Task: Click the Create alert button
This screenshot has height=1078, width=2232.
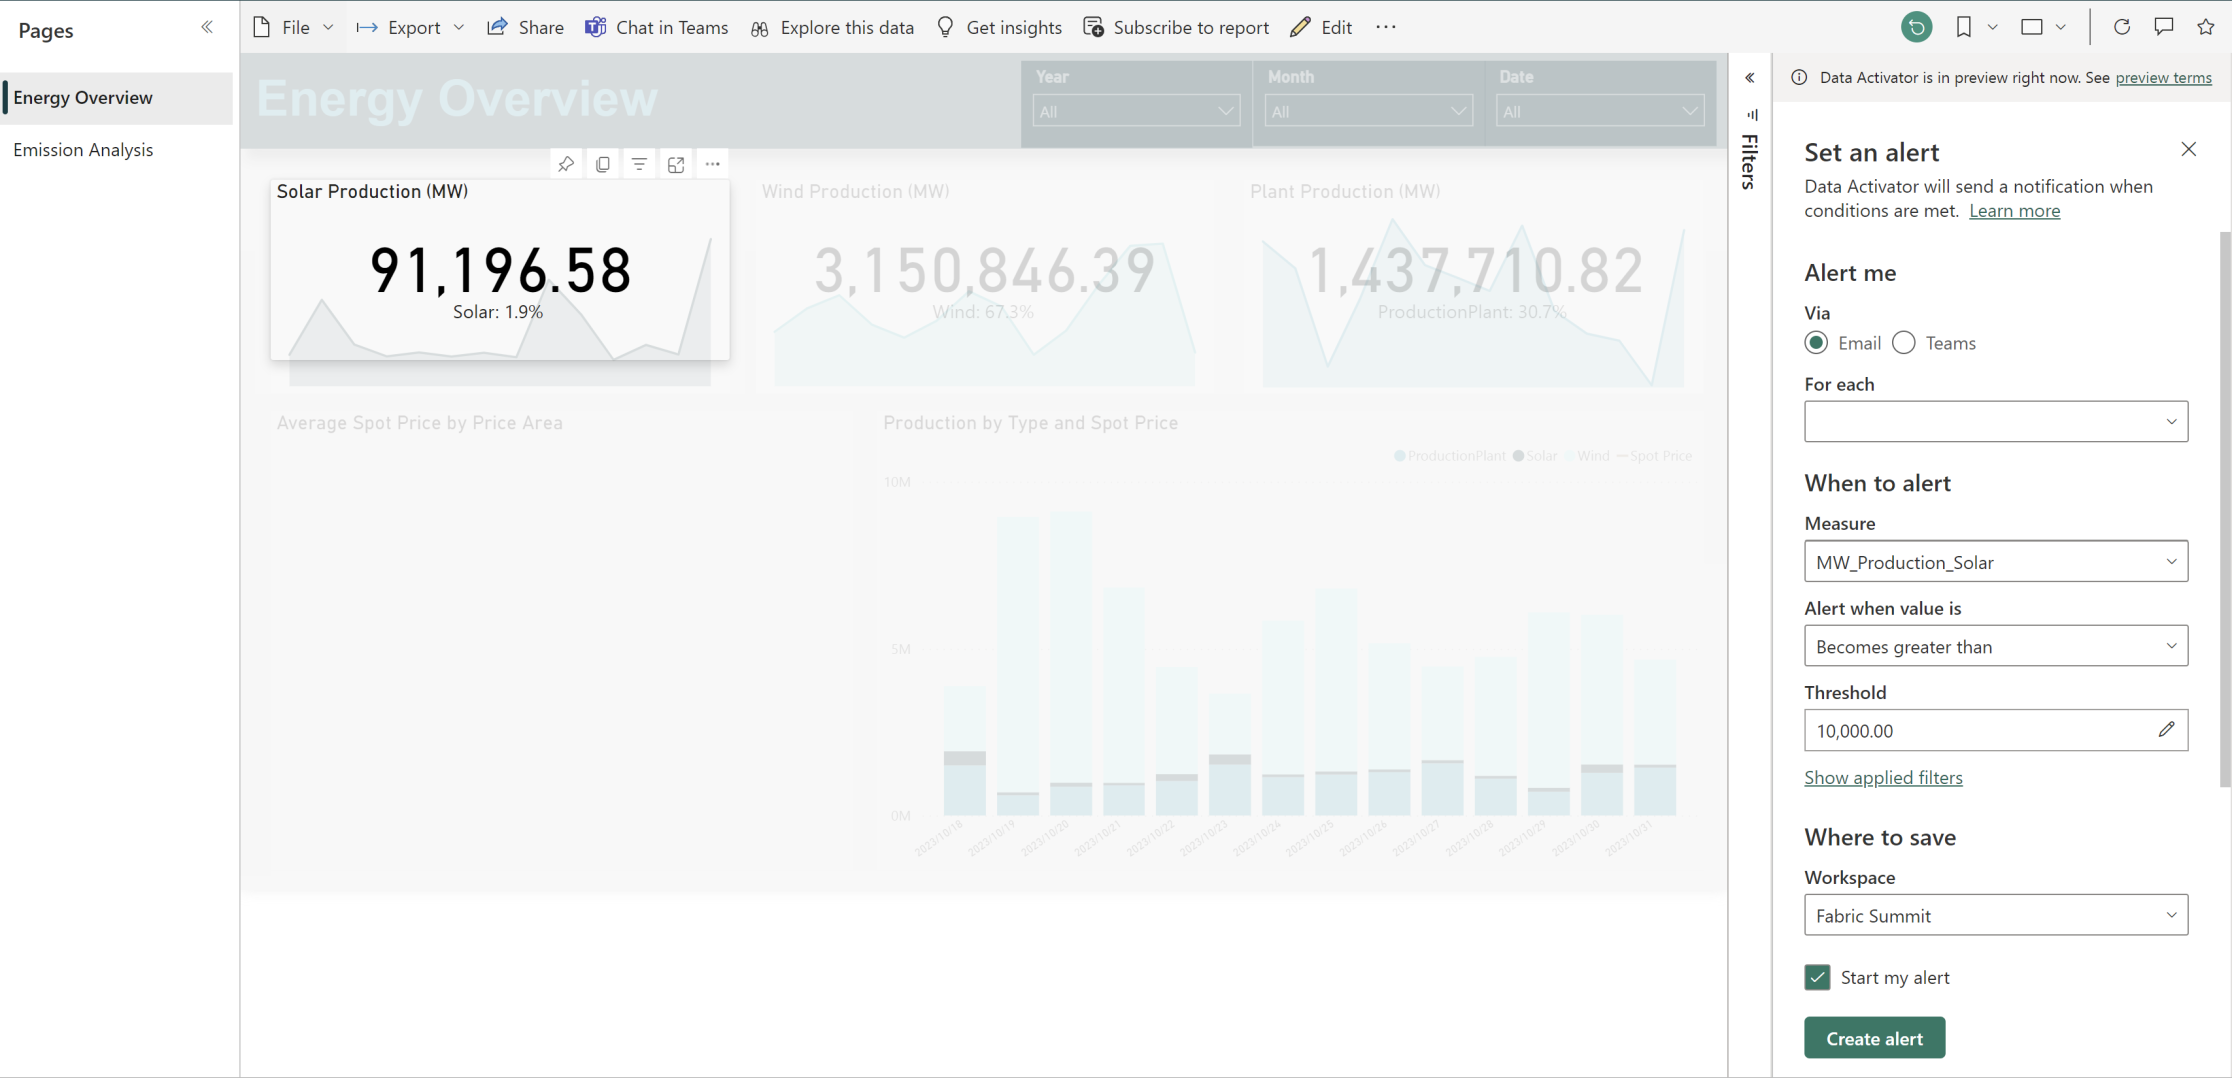Action: (1874, 1038)
